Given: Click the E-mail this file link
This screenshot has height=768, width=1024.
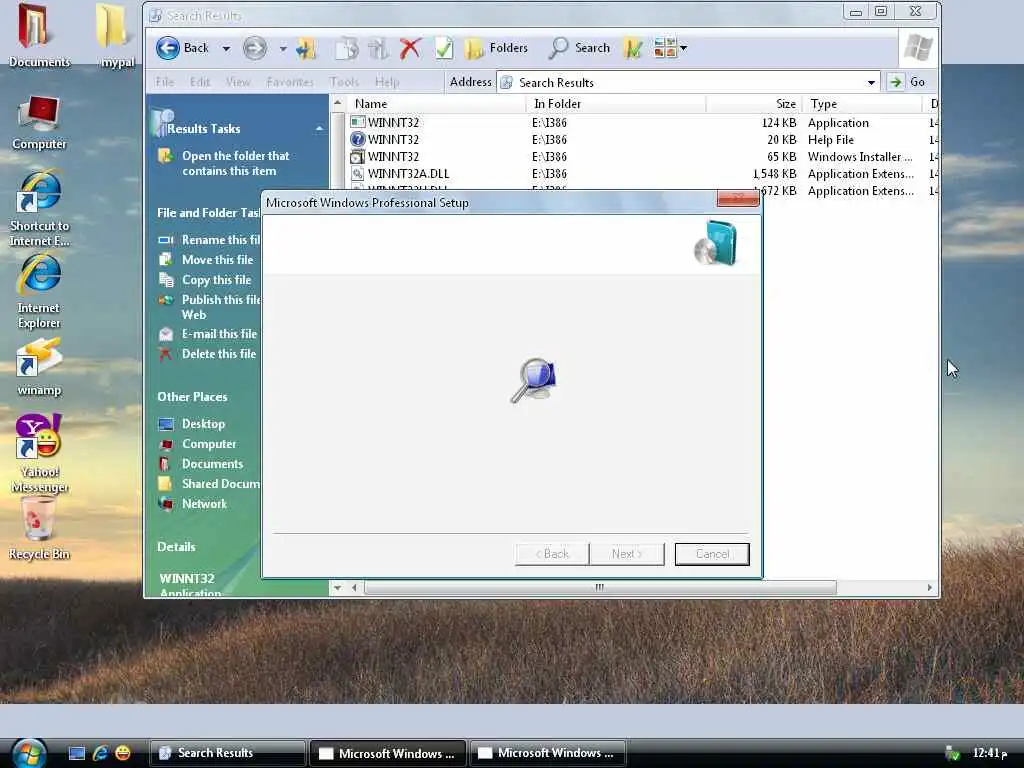Looking at the screenshot, I should 219,334.
